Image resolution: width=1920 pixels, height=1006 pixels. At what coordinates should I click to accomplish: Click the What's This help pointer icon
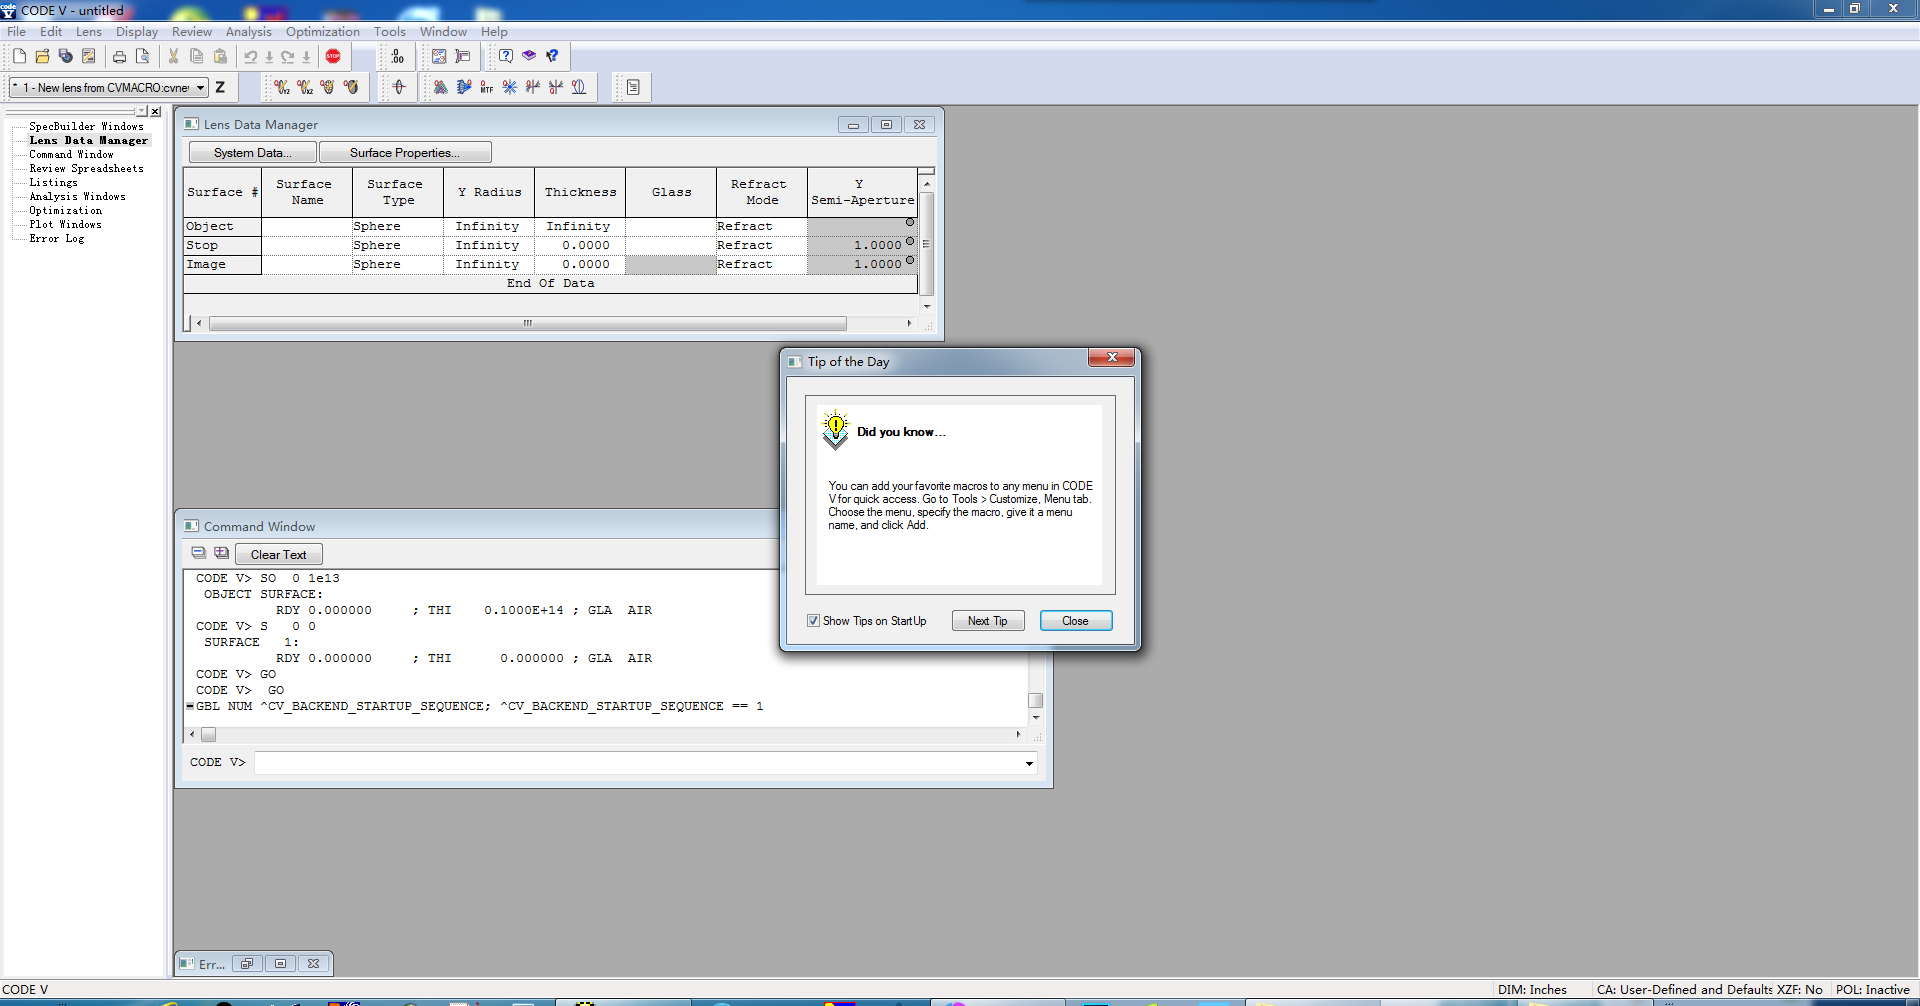coord(552,56)
